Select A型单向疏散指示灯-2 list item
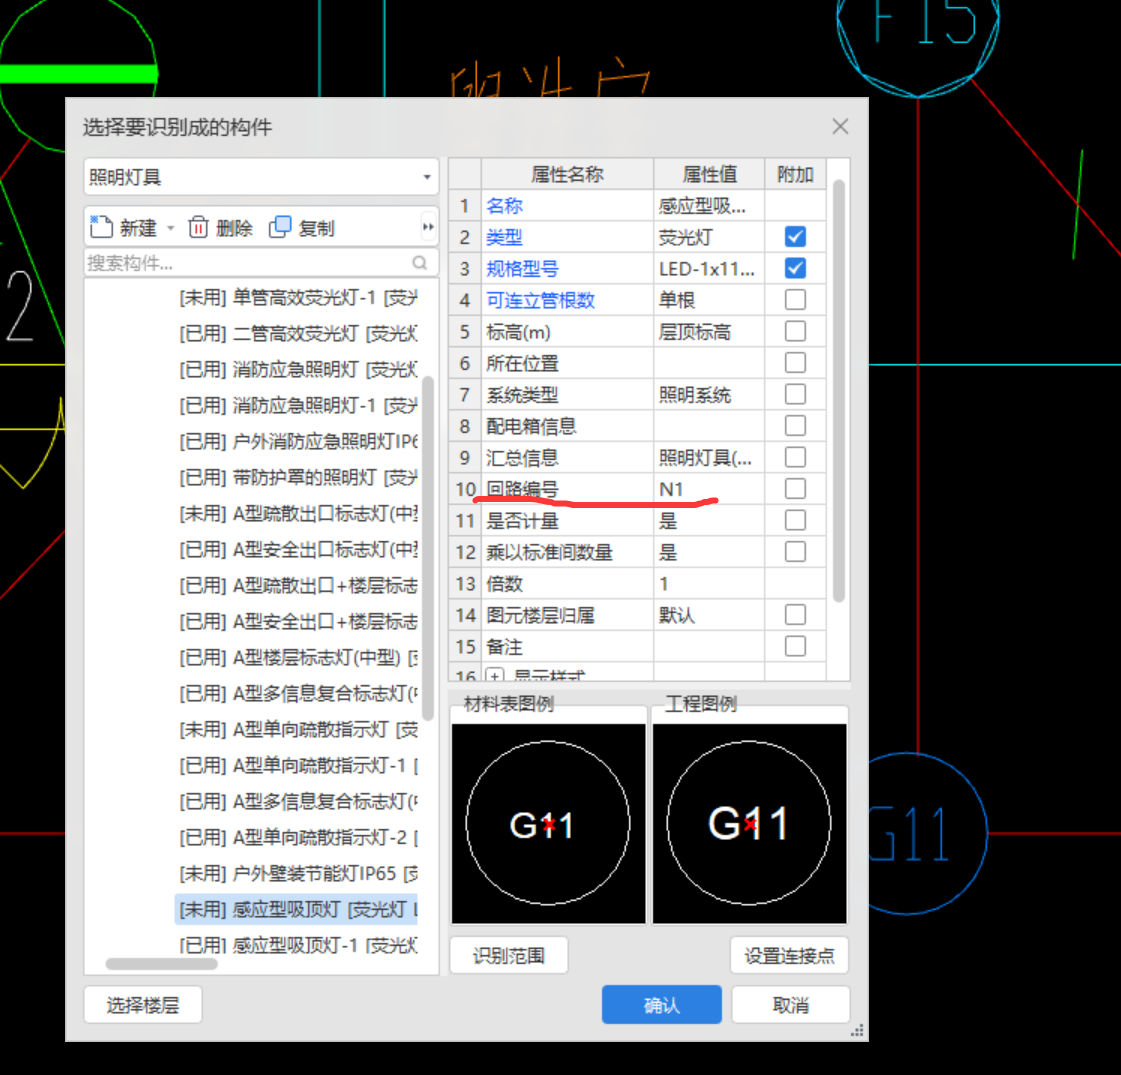The width and height of the screenshot is (1121, 1075). pos(298,837)
